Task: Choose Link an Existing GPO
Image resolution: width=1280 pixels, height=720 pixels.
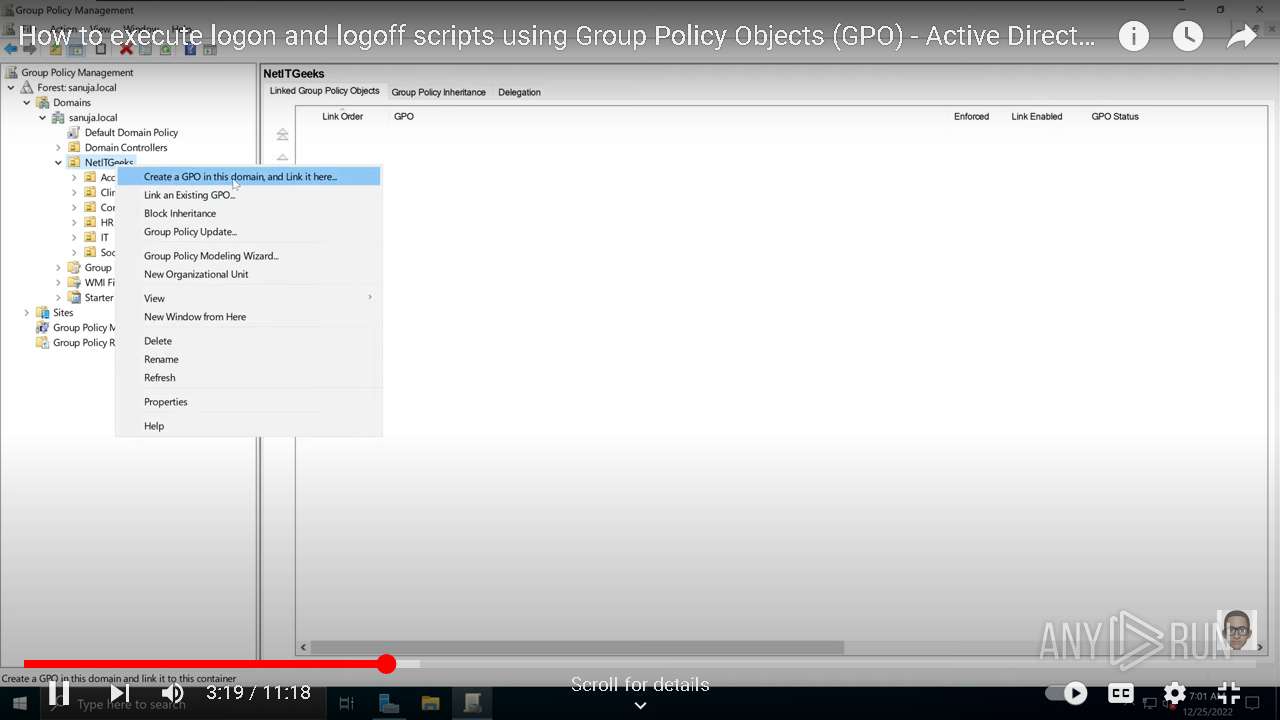Action: [249, 195]
